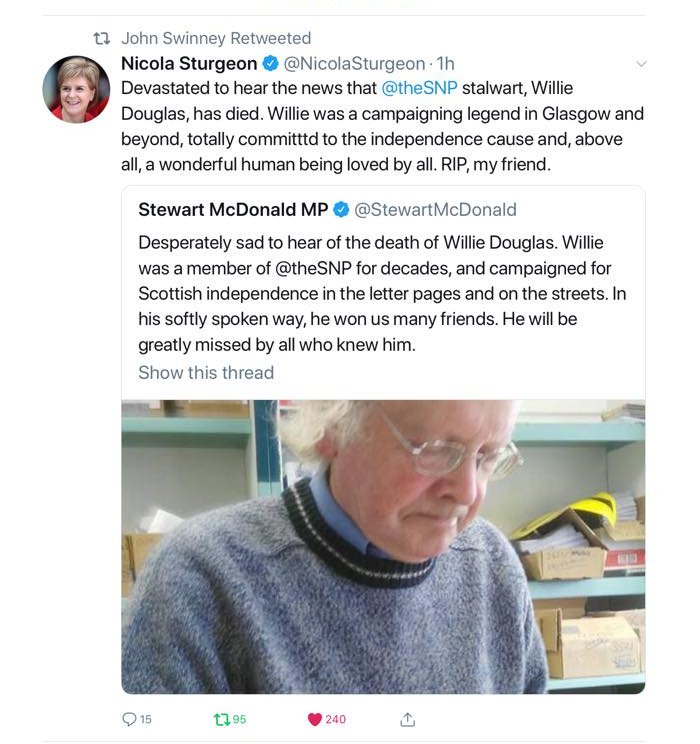Click Nicola Sturgeon's profile picture
700x744 pixels.
click(76, 89)
